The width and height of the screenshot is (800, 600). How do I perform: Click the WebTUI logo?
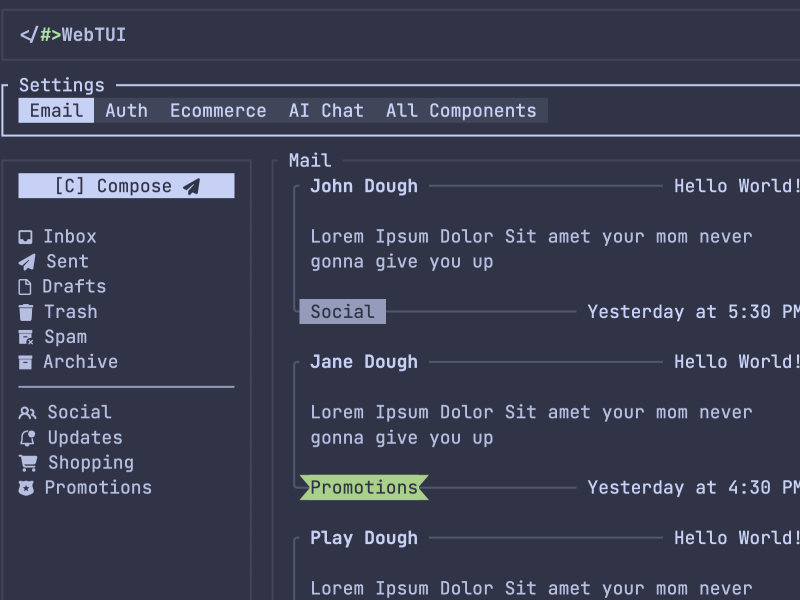tap(72, 35)
